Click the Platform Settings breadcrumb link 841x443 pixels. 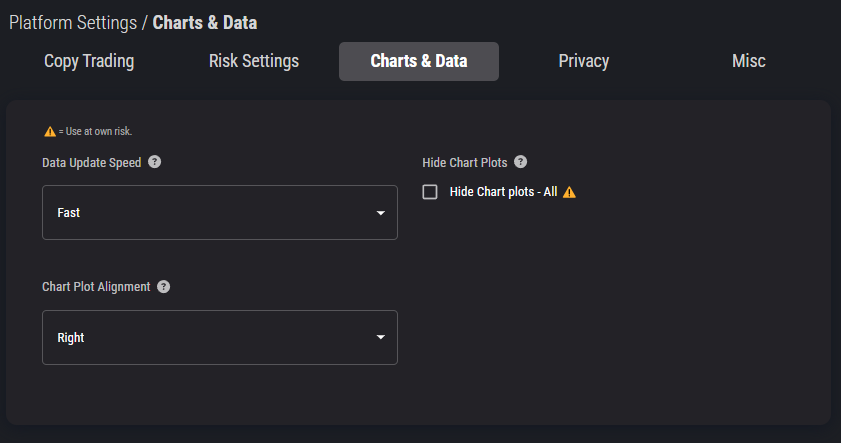click(x=73, y=23)
